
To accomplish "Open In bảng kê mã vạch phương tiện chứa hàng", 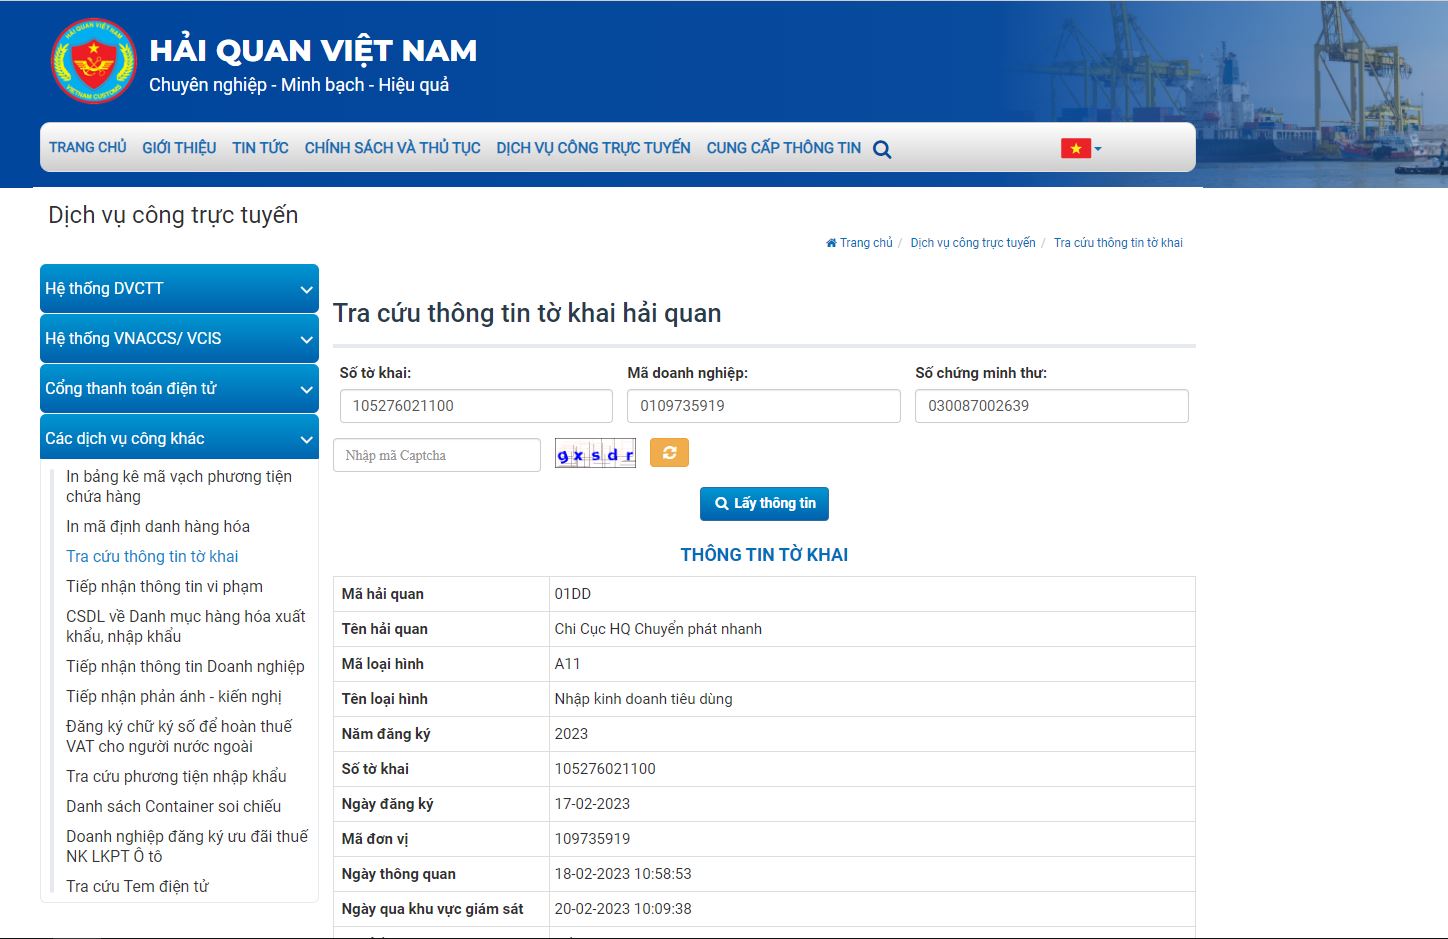I will (179, 486).
